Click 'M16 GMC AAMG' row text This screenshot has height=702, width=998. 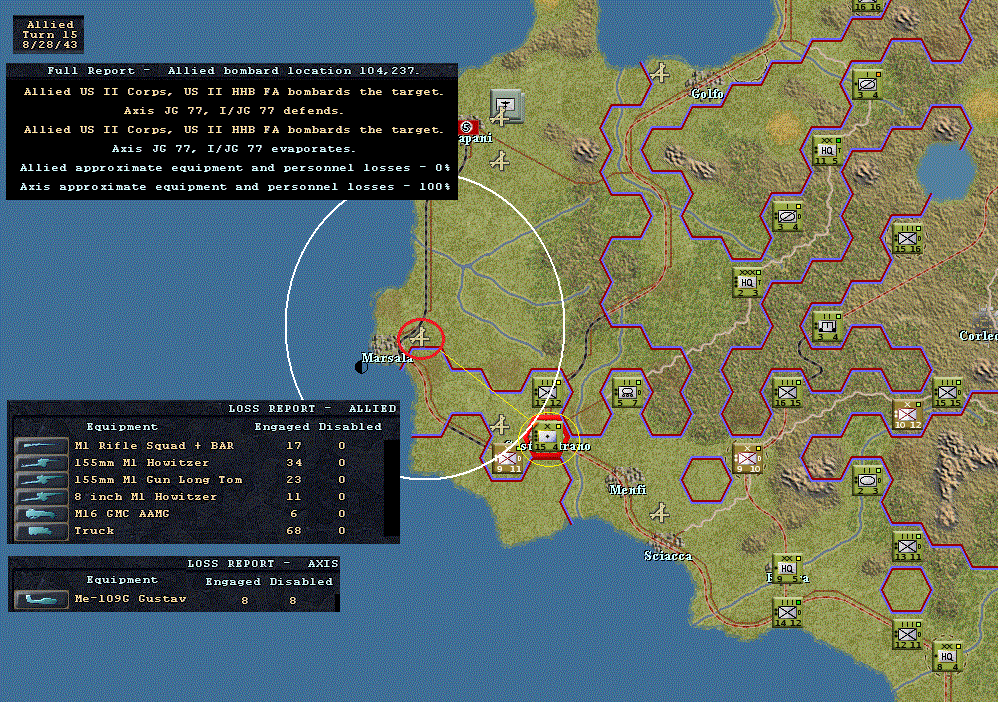coord(122,514)
